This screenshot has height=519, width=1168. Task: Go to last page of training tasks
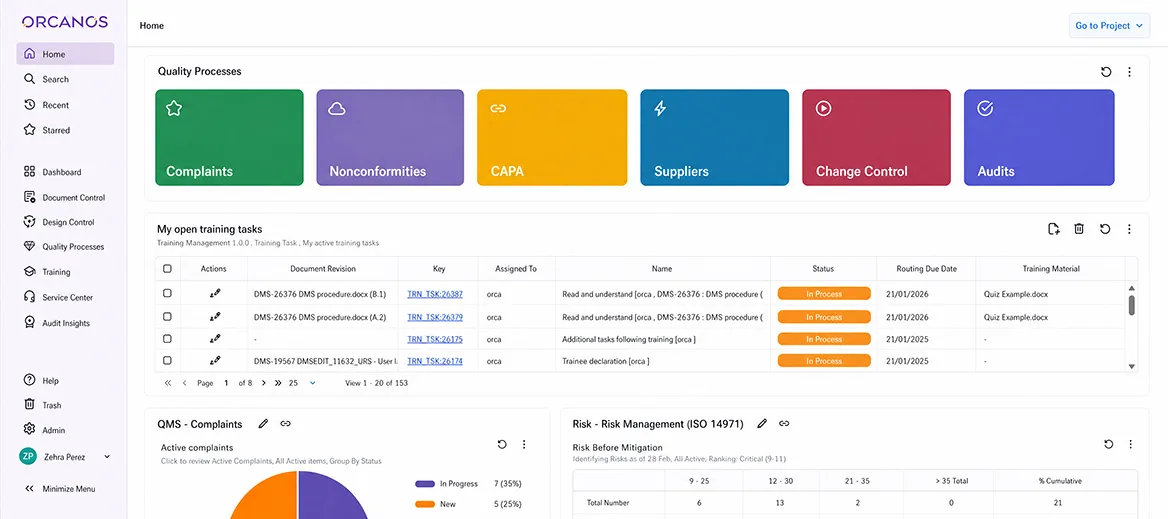[x=278, y=383]
